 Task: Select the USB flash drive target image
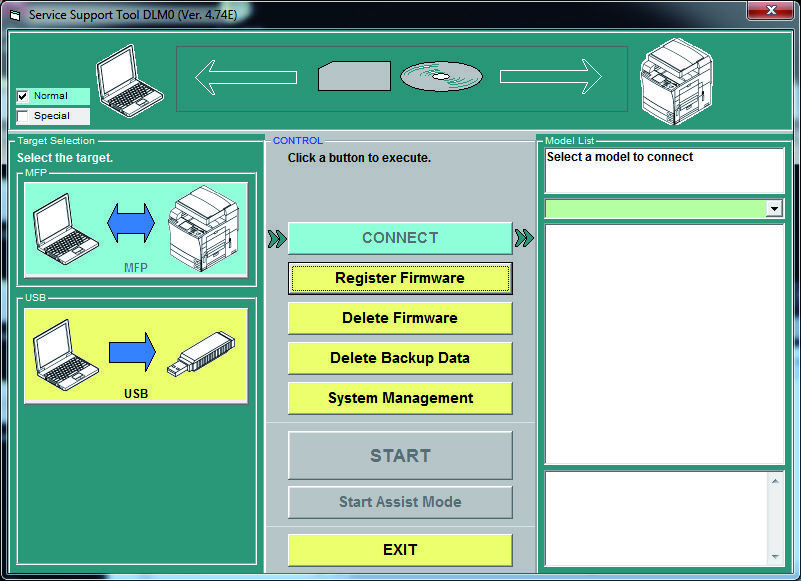(x=136, y=356)
